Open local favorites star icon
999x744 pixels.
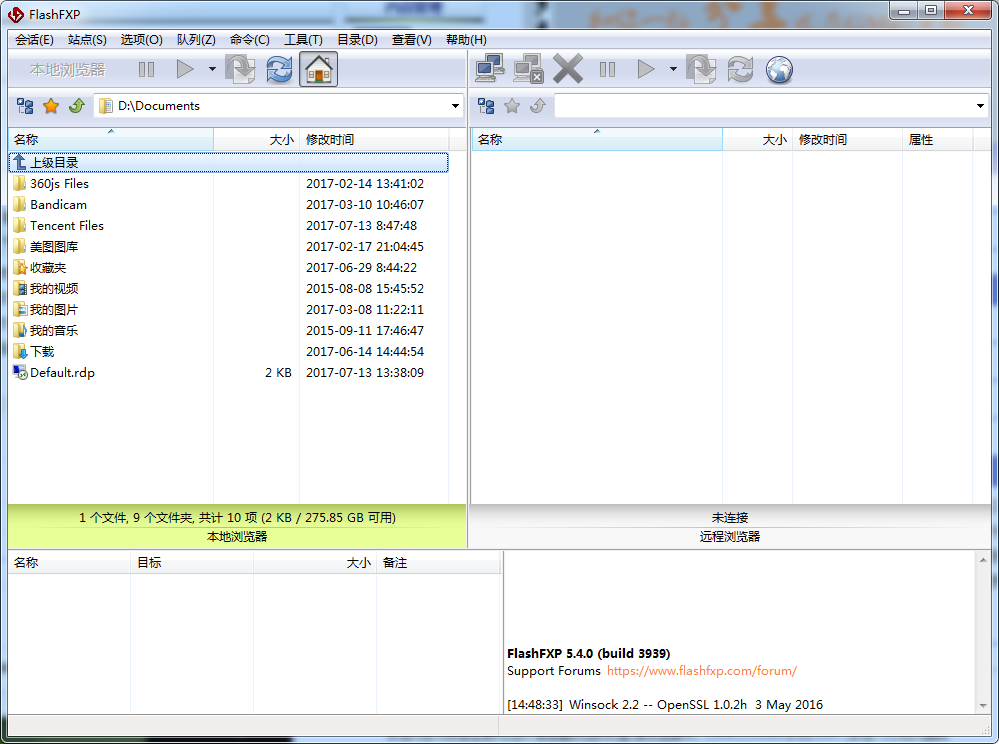(51, 106)
